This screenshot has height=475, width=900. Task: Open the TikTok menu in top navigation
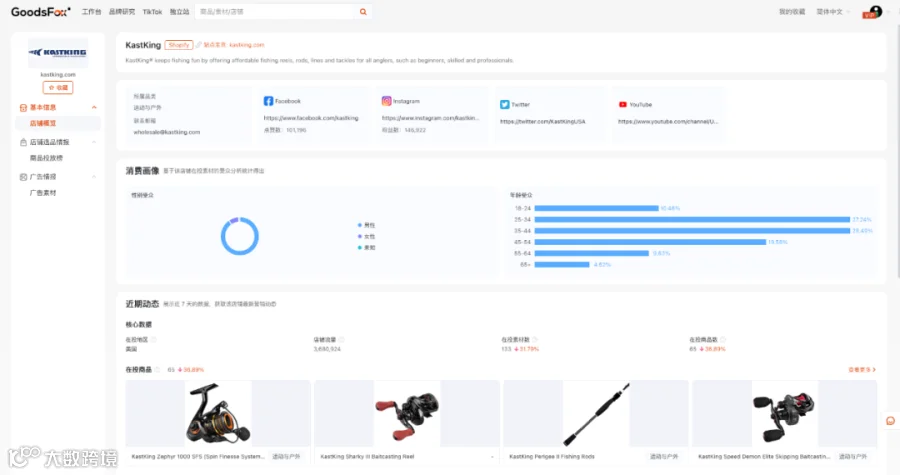[x=152, y=11]
